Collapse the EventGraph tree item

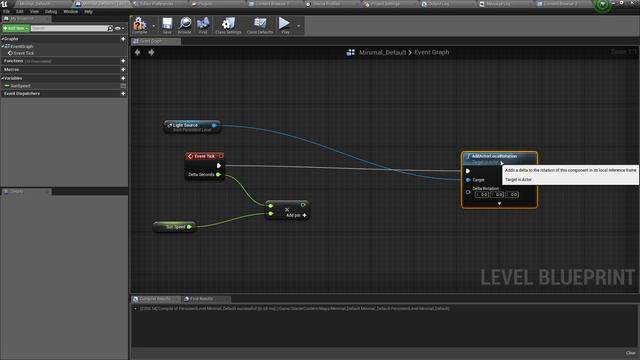(3, 46)
